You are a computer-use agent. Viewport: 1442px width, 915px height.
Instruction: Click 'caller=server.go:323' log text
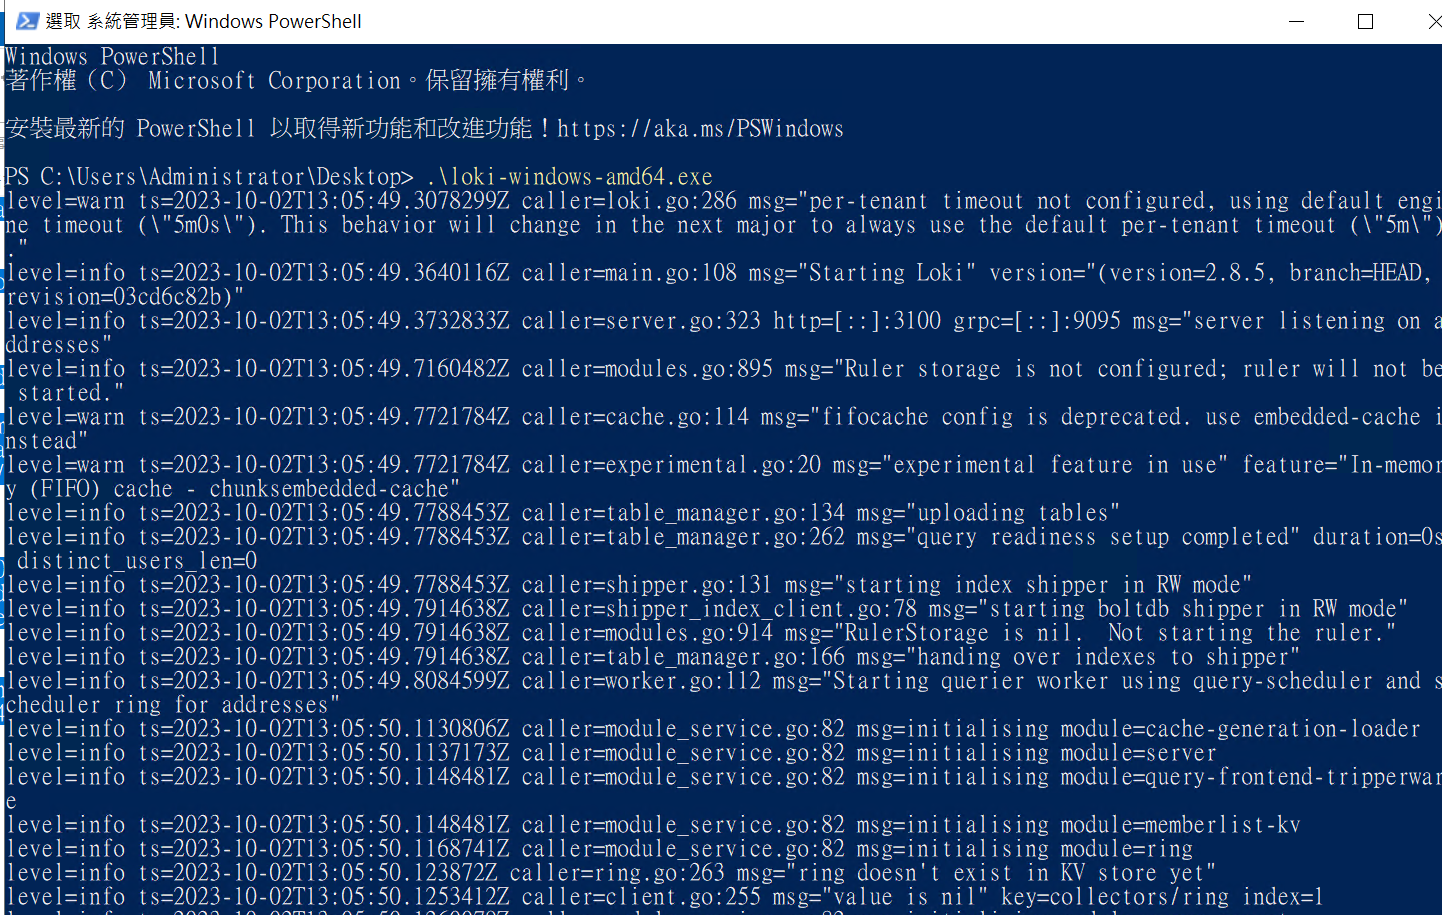(x=641, y=321)
